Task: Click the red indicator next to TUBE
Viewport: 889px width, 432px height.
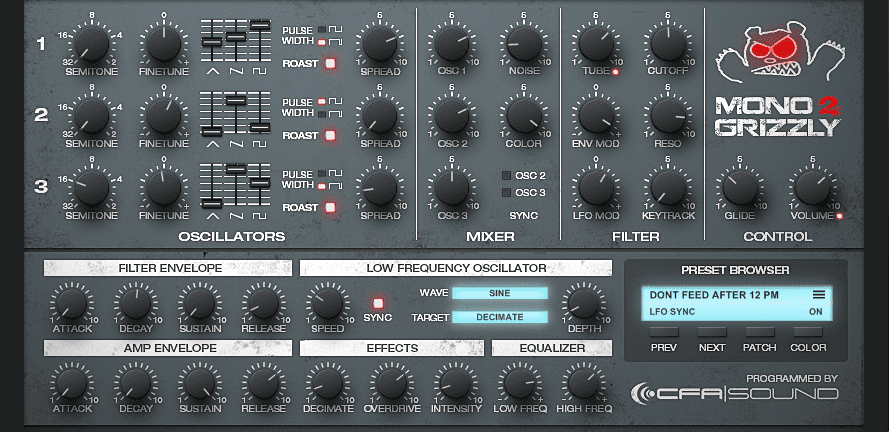Action: 615,71
